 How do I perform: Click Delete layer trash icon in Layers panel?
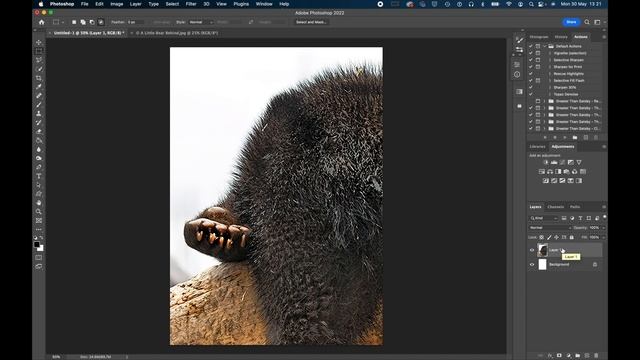pyautogui.click(x=596, y=356)
